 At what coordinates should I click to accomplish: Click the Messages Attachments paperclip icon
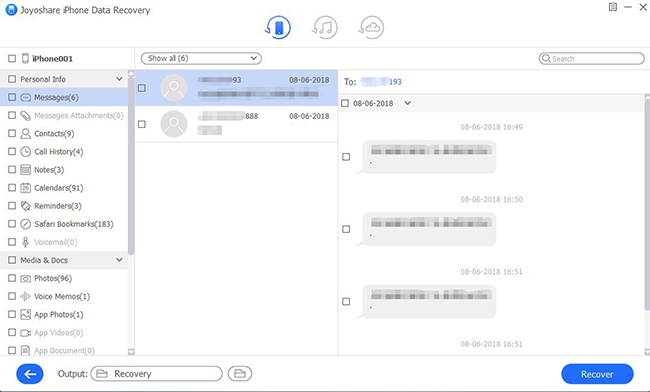tap(26, 116)
